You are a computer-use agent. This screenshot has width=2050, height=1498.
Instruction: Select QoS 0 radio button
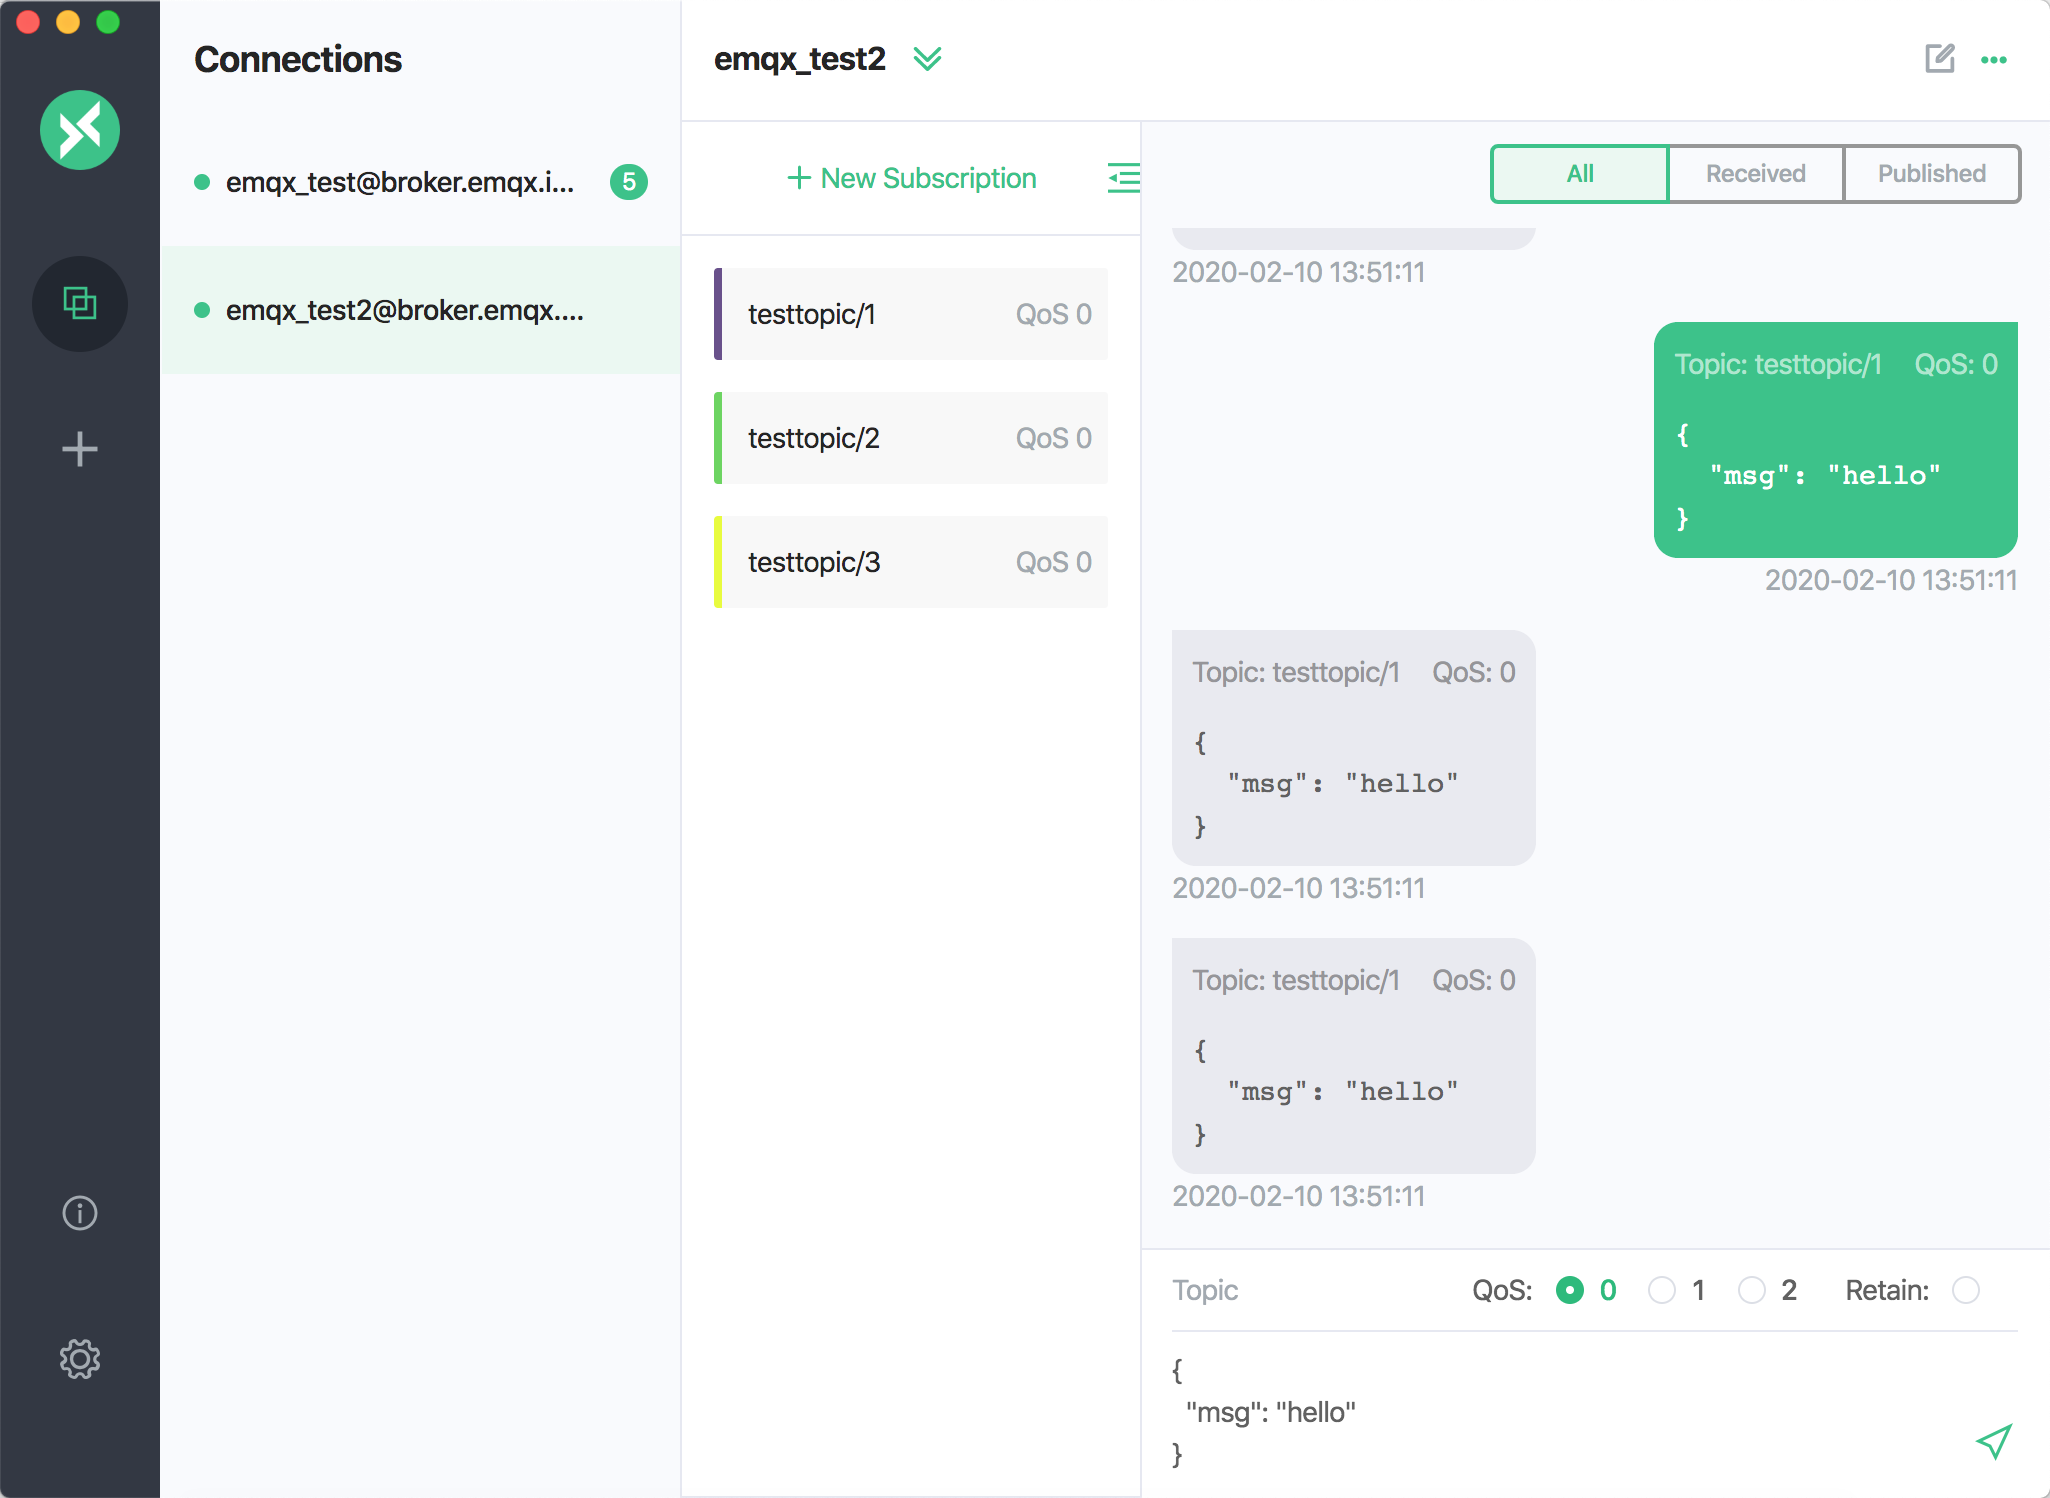[x=1570, y=1290]
